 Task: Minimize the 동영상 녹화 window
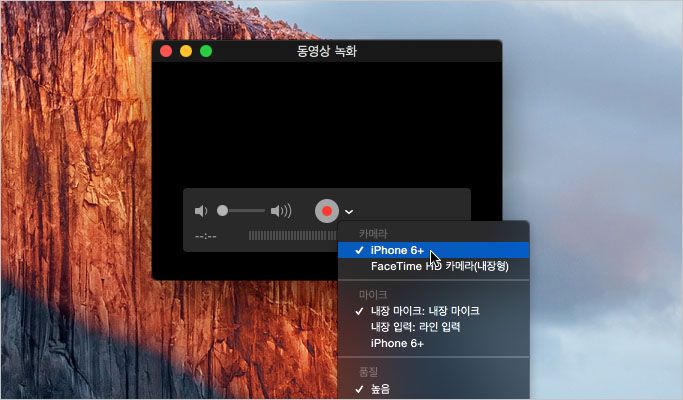[186, 51]
